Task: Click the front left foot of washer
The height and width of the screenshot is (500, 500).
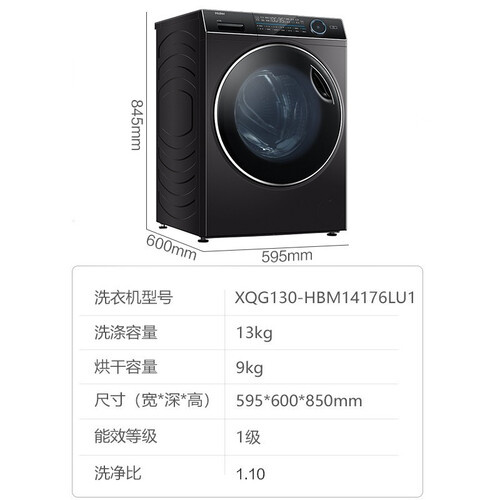Action: pyautogui.click(x=203, y=240)
